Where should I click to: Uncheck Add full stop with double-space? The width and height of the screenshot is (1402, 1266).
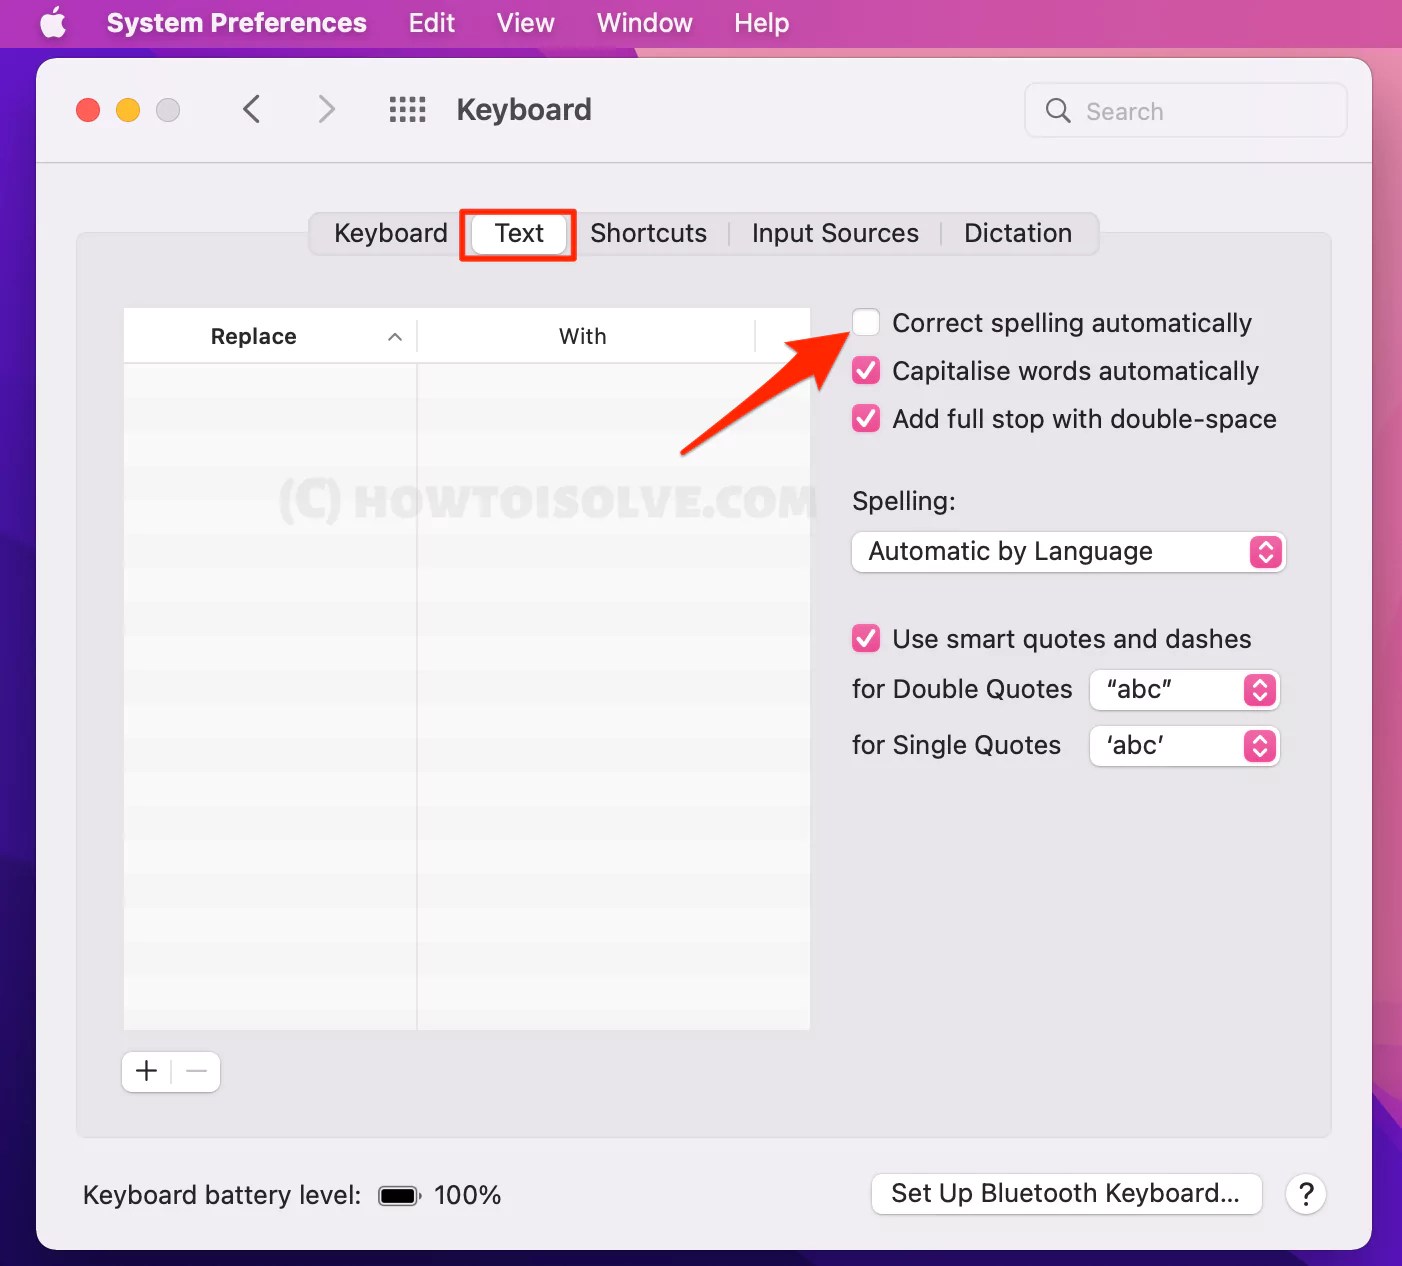coord(865,418)
